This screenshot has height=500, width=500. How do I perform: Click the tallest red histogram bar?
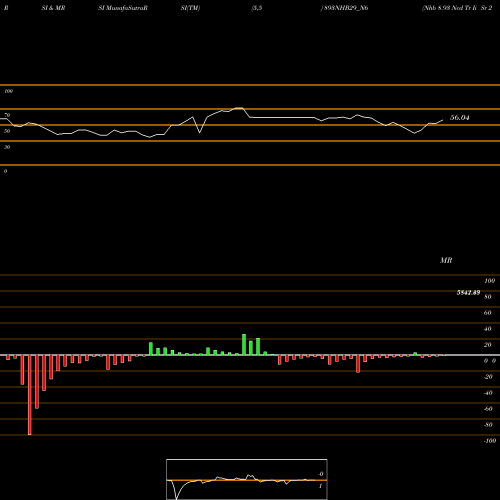(x=30, y=395)
